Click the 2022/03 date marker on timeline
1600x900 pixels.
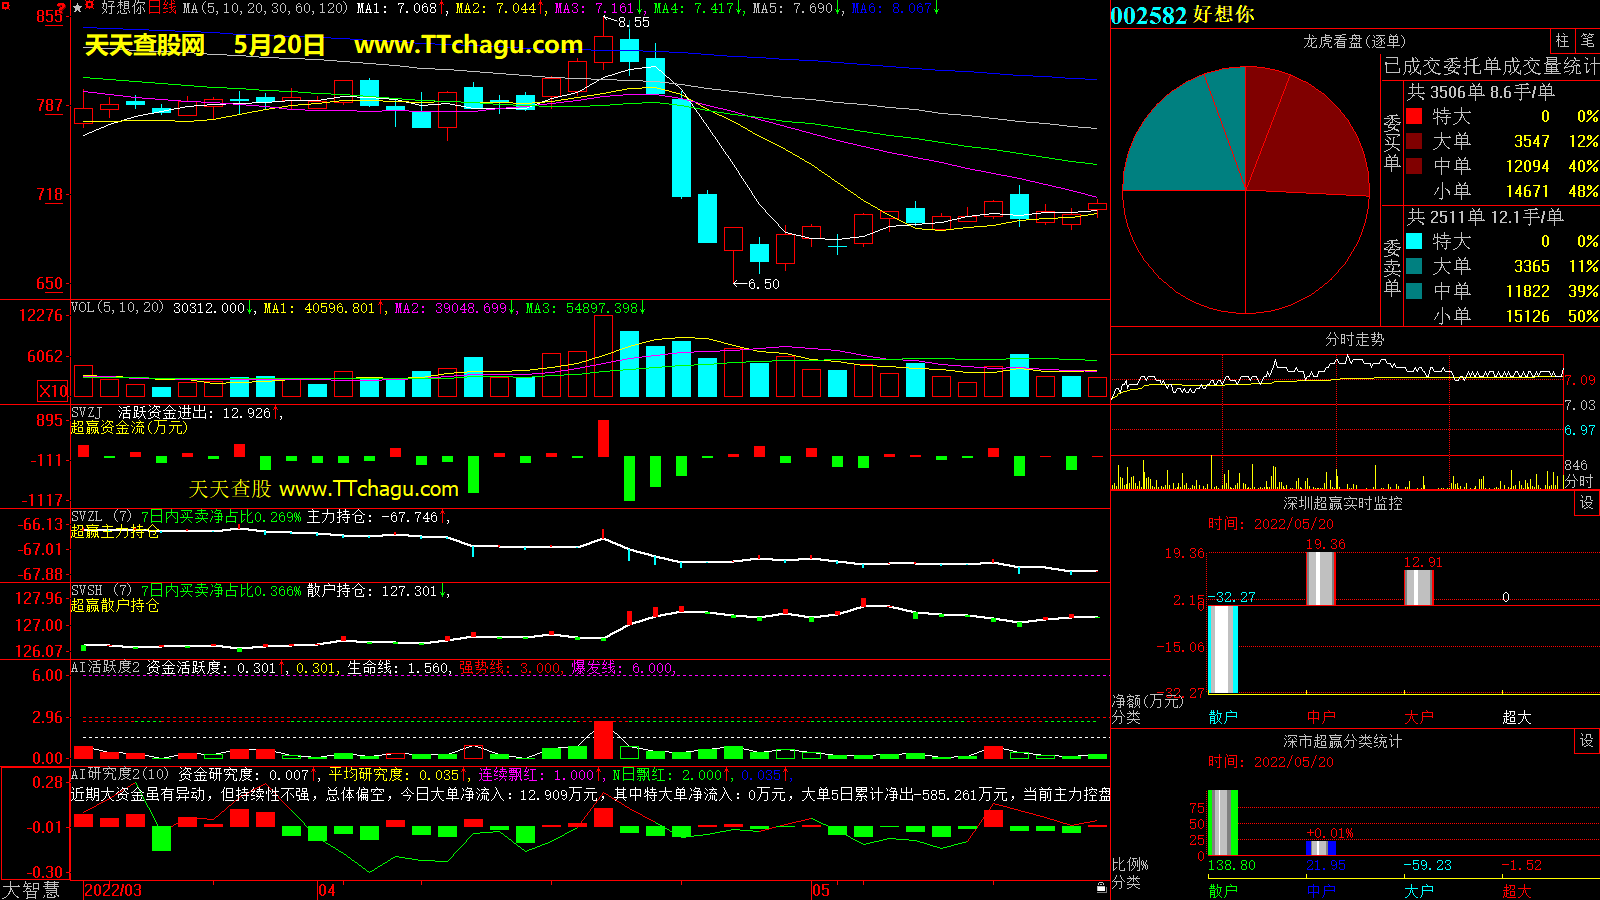pyautogui.click(x=113, y=890)
